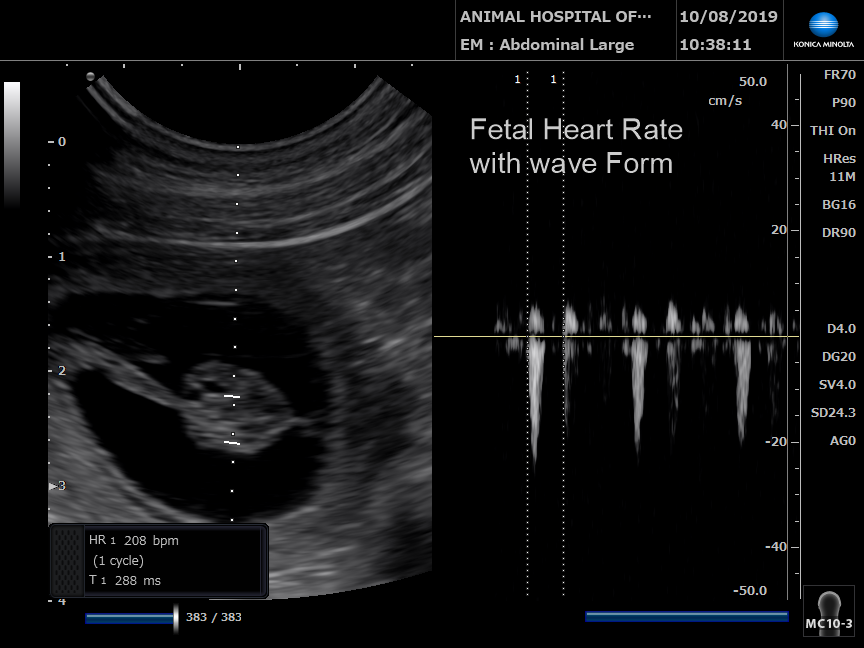Toggle the THI On setting
The height and width of the screenshot is (648, 864).
point(832,131)
